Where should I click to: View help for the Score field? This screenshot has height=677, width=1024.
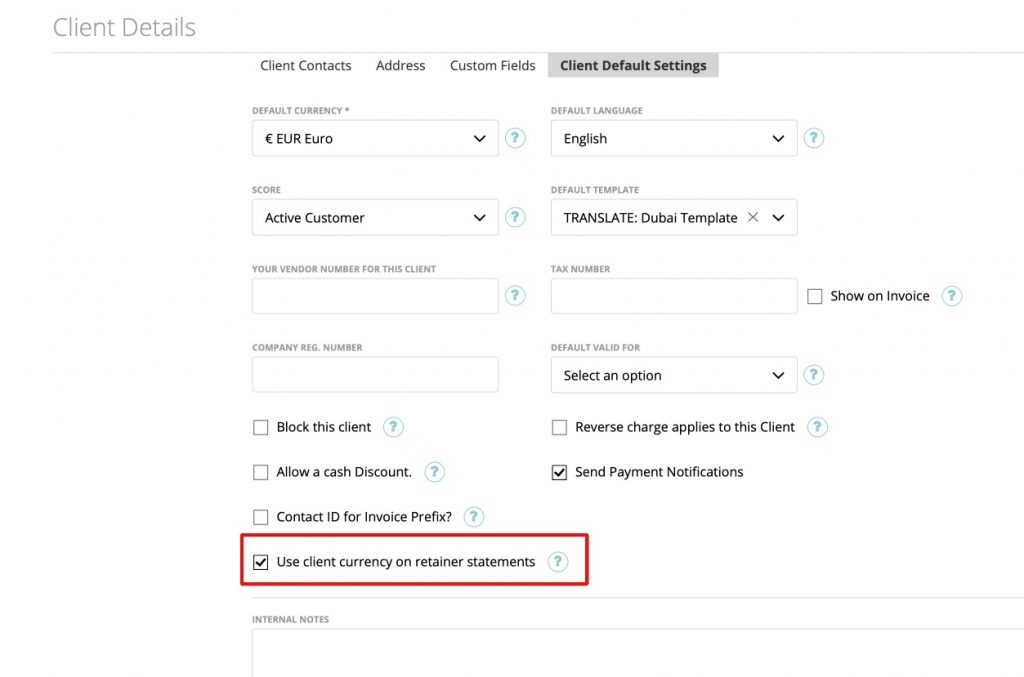[x=515, y=217]
